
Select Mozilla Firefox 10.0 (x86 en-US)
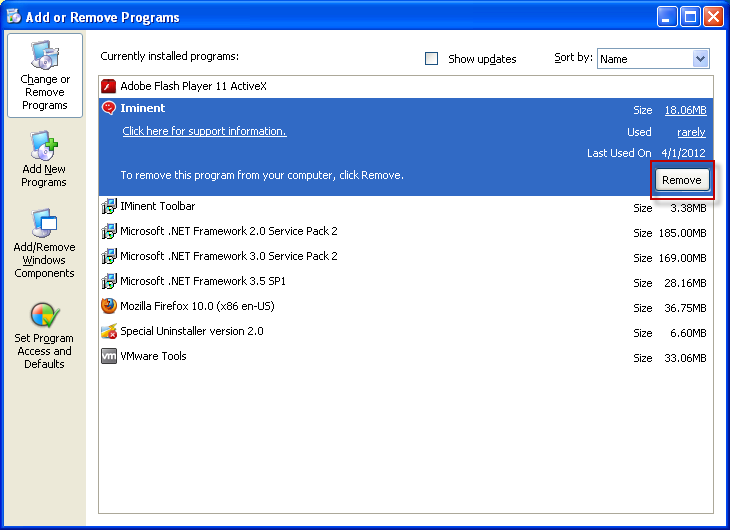(197, 306)
